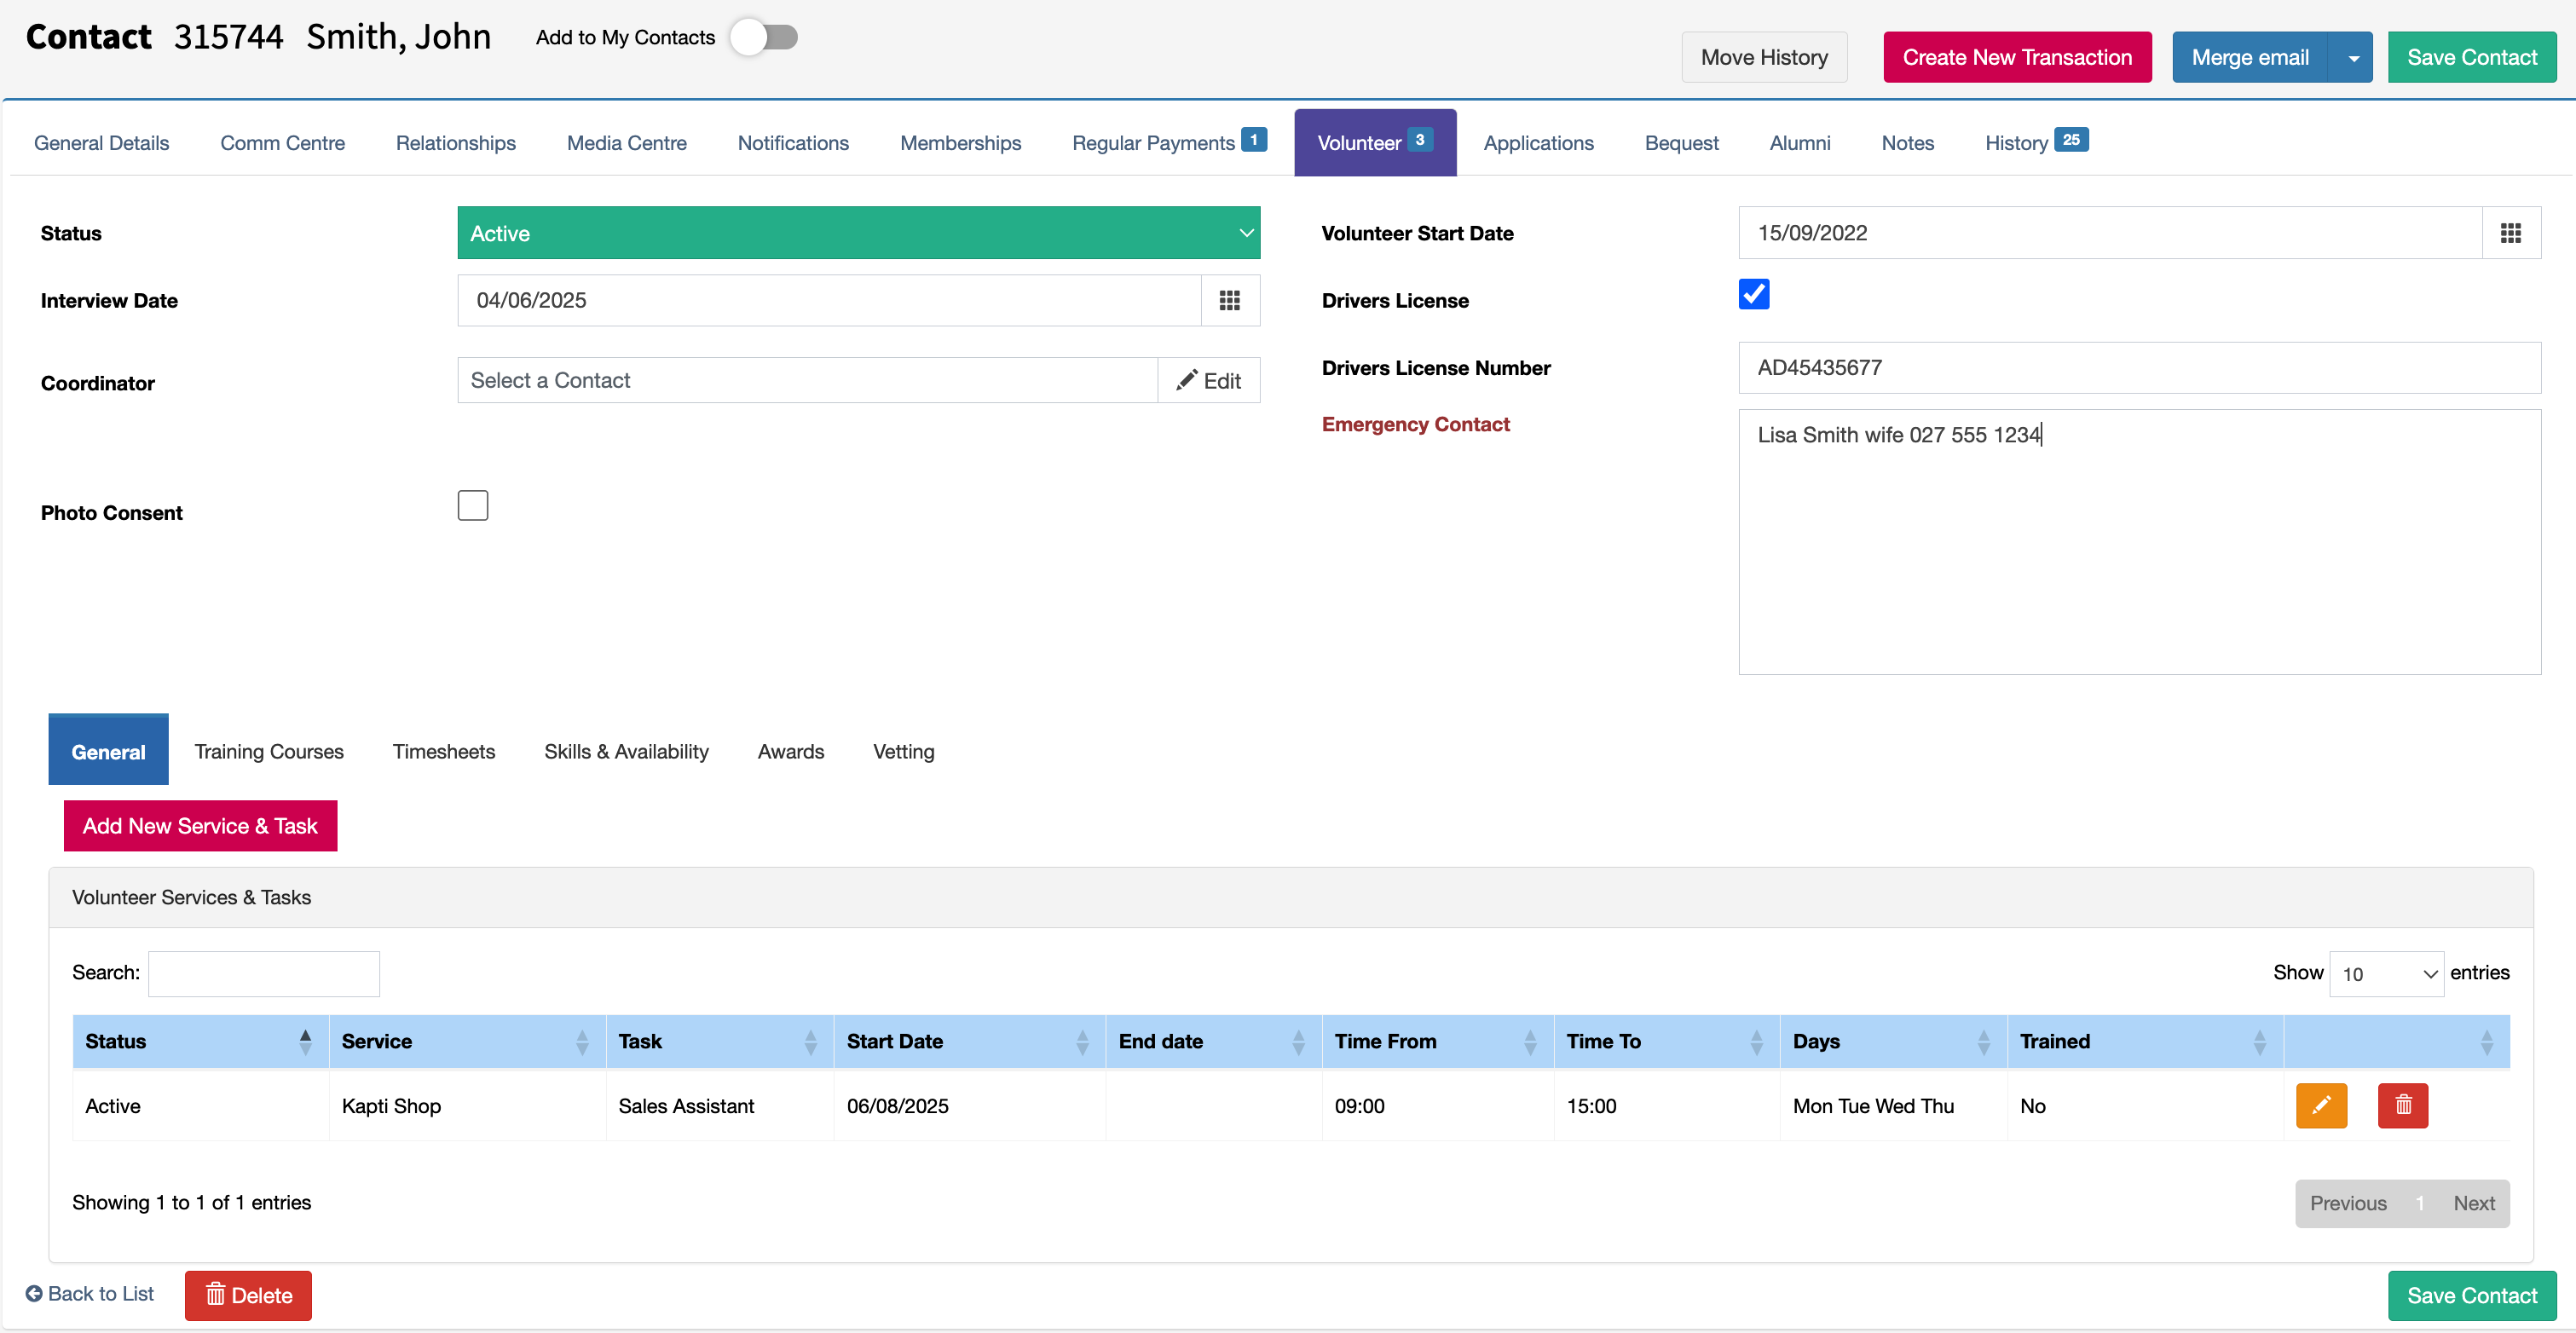Image resolution: width=2576 pixels, height=1333 pixels.
Task: Open the Volunteer Start Date calendar icon
Action: 2511,233
